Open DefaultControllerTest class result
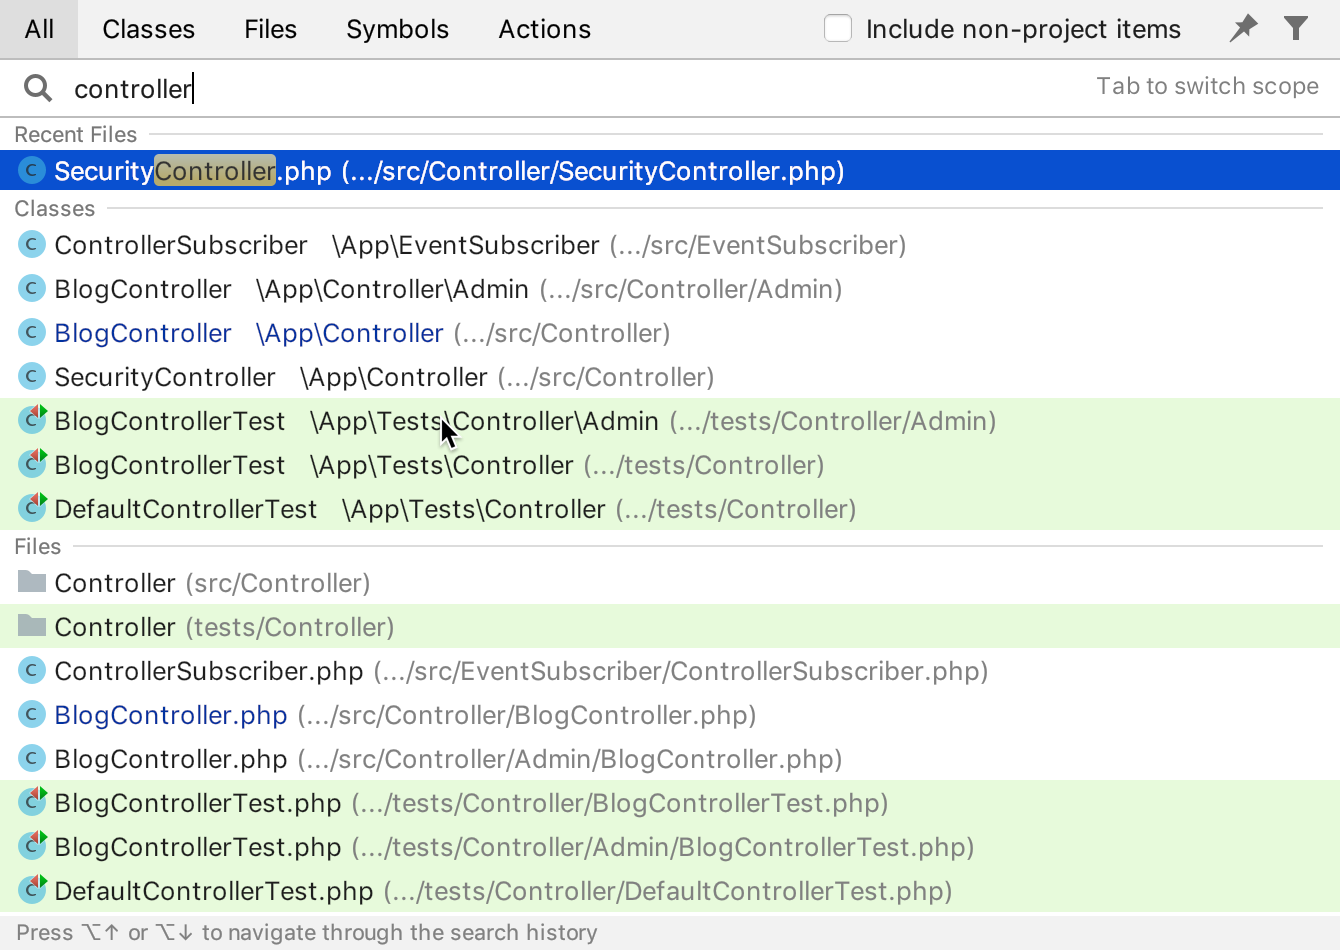The width and height of the screenshot is (1340, 950). click(670, 509)
